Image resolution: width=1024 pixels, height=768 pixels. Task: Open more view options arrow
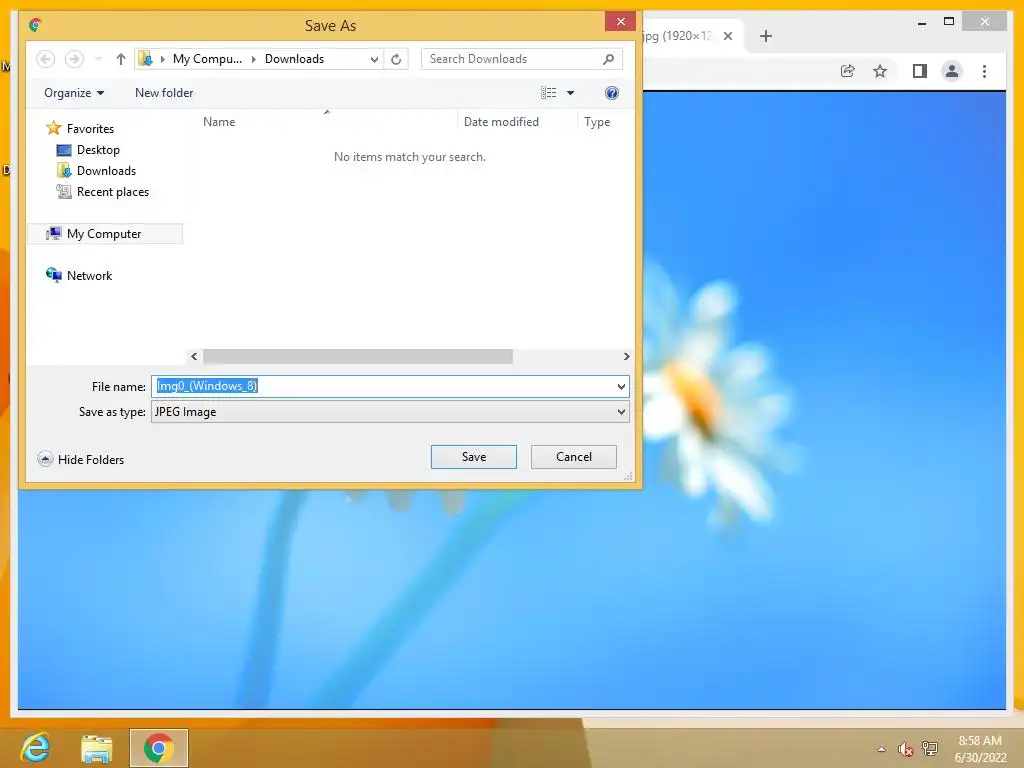570,93
